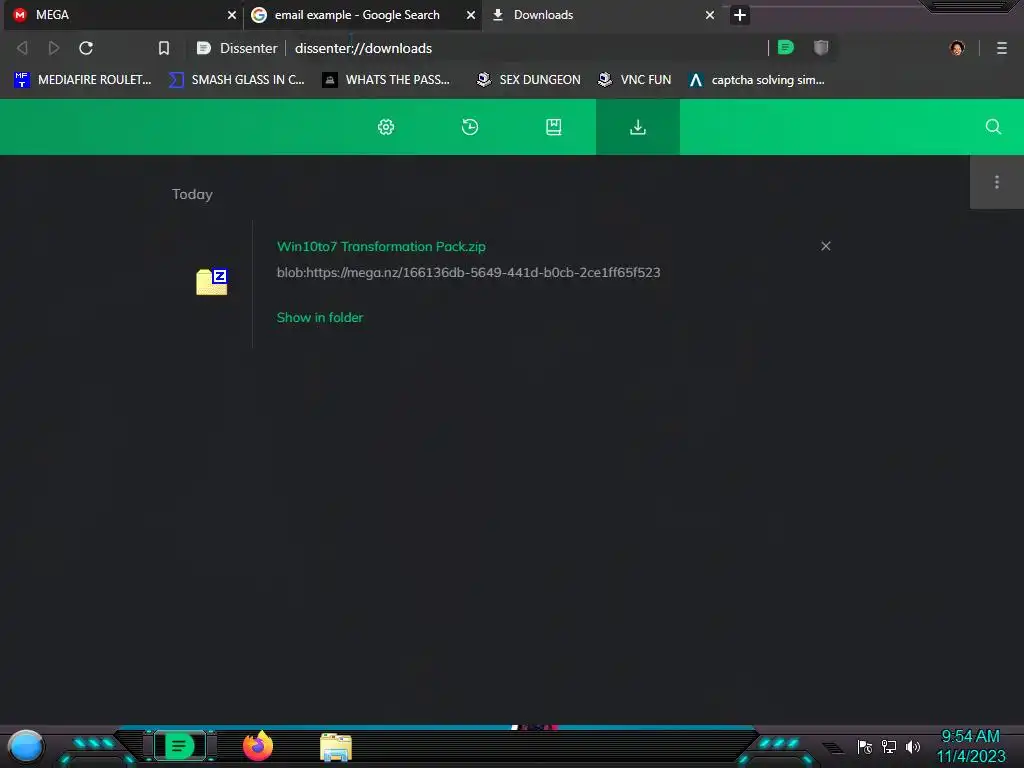
Task: Click the Start orb on taskbar
Action: 26,747
